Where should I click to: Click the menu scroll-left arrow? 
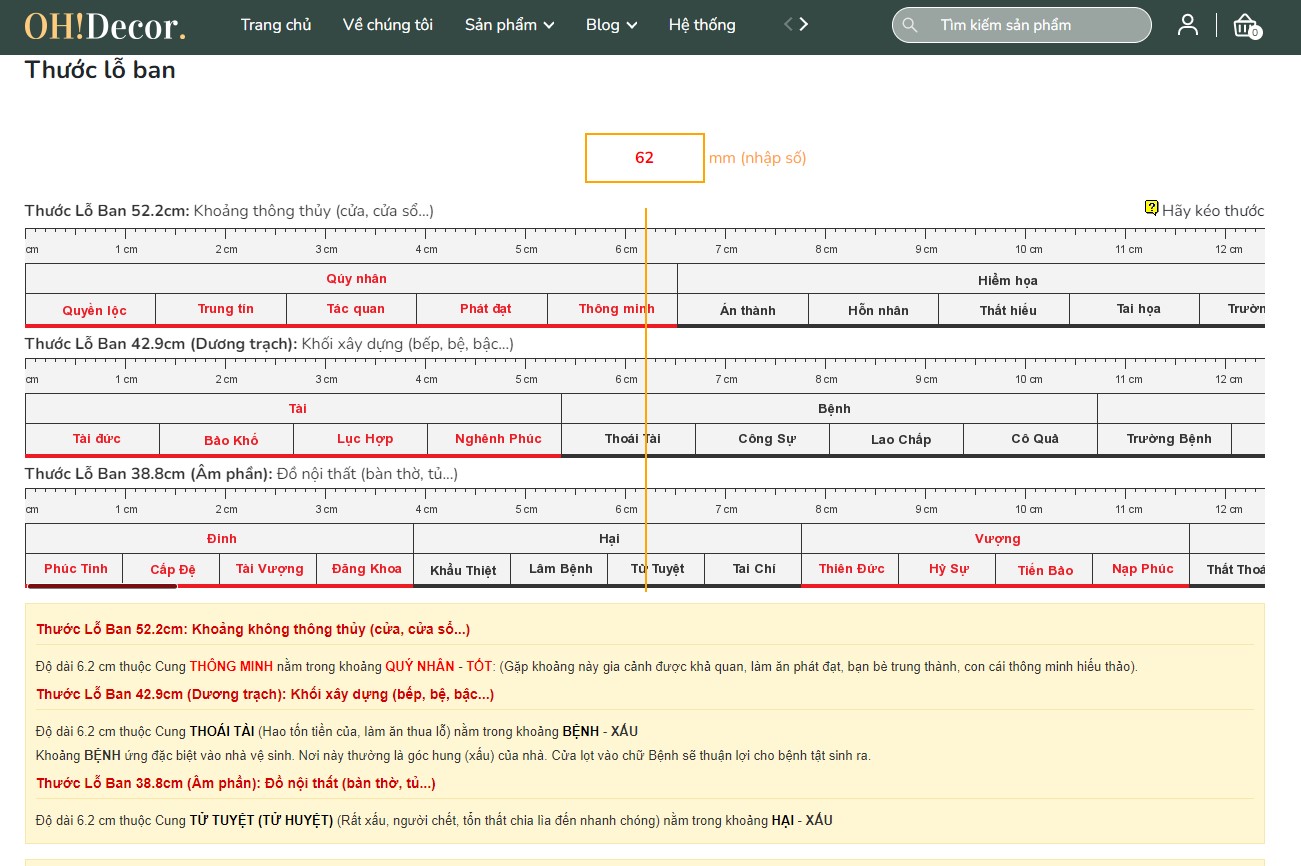tap(788, 25)
